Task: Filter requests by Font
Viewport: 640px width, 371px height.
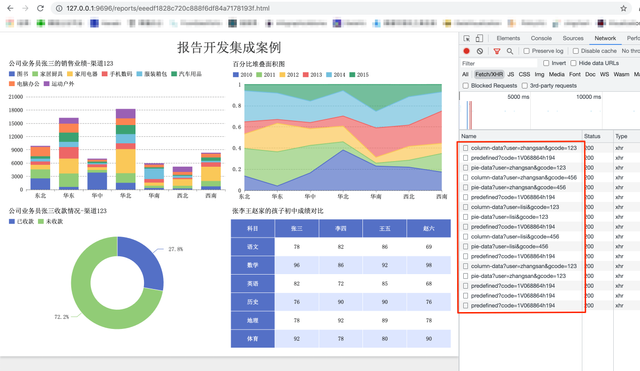Action: tap(575, 74)
